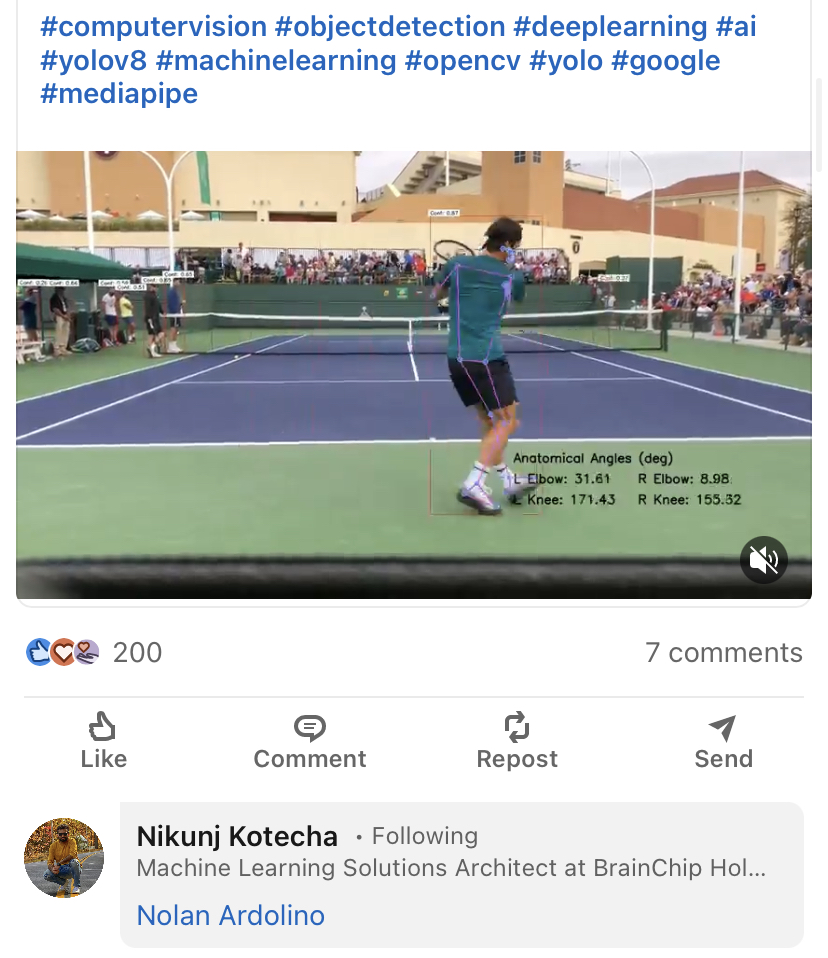Click the red heart reaction icon
This screenshot has height=958, width=828.
point(63,652)
